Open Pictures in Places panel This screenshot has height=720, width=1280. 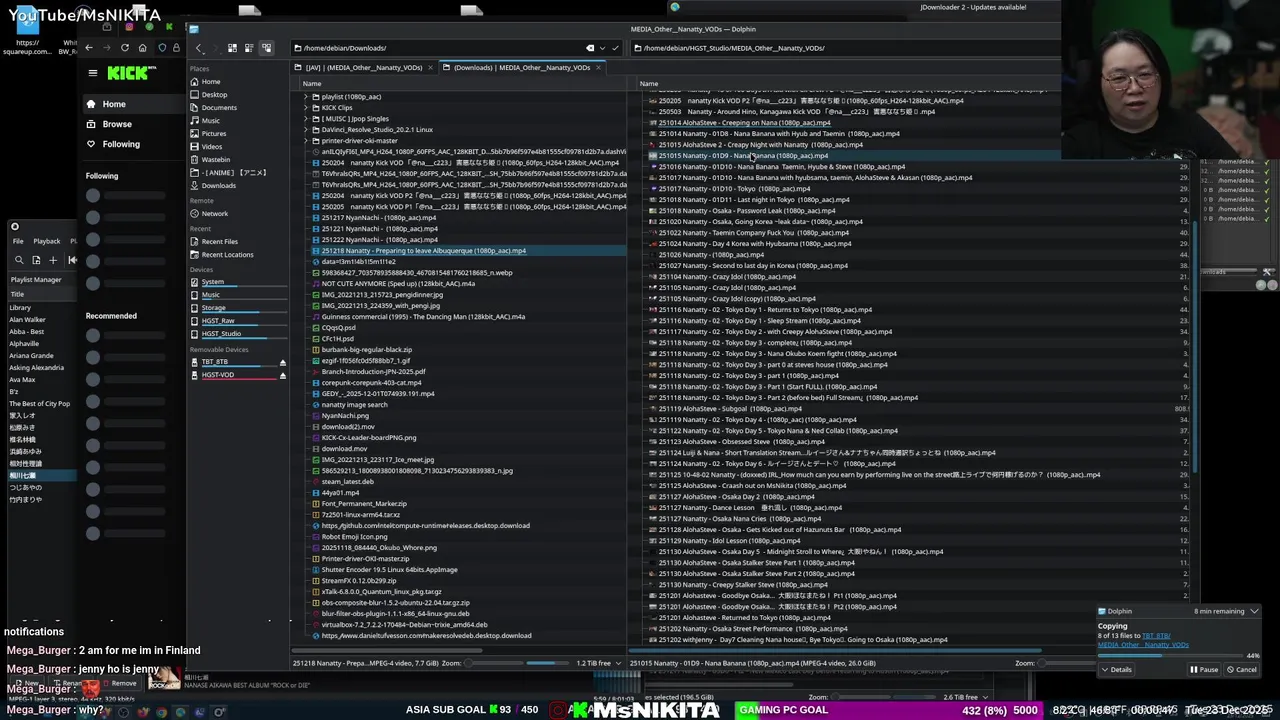pyautogui.click(x=213, y=134)
